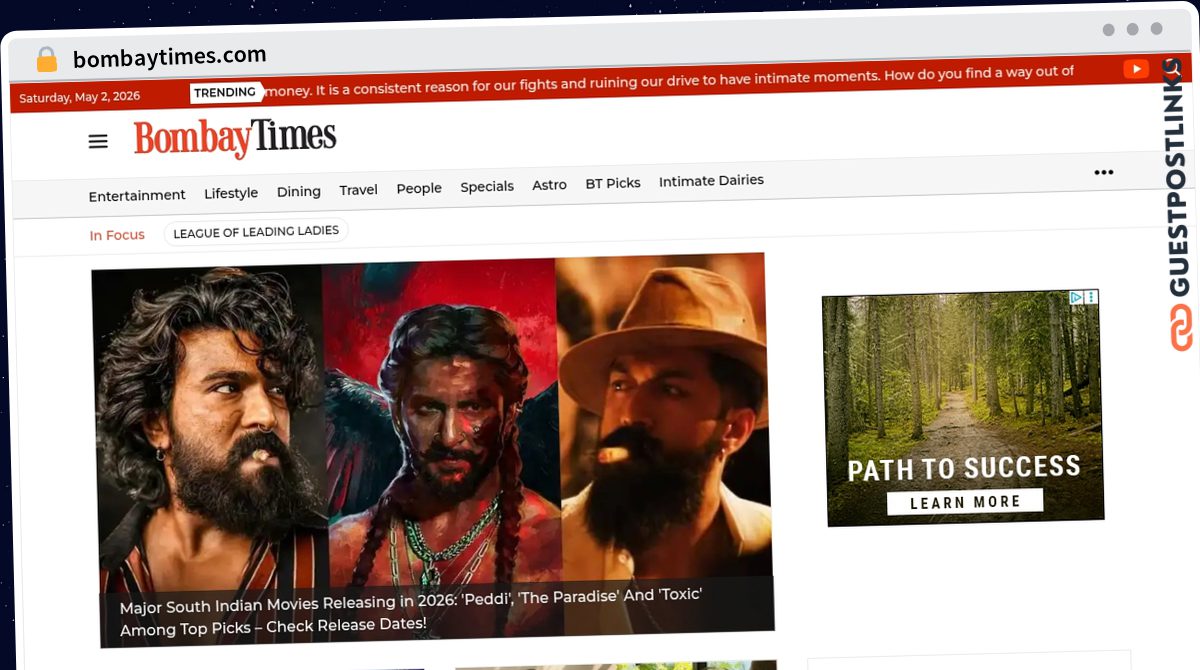Open the trending ticker headline
This screenshot has width=1200, height=670.
670,80
